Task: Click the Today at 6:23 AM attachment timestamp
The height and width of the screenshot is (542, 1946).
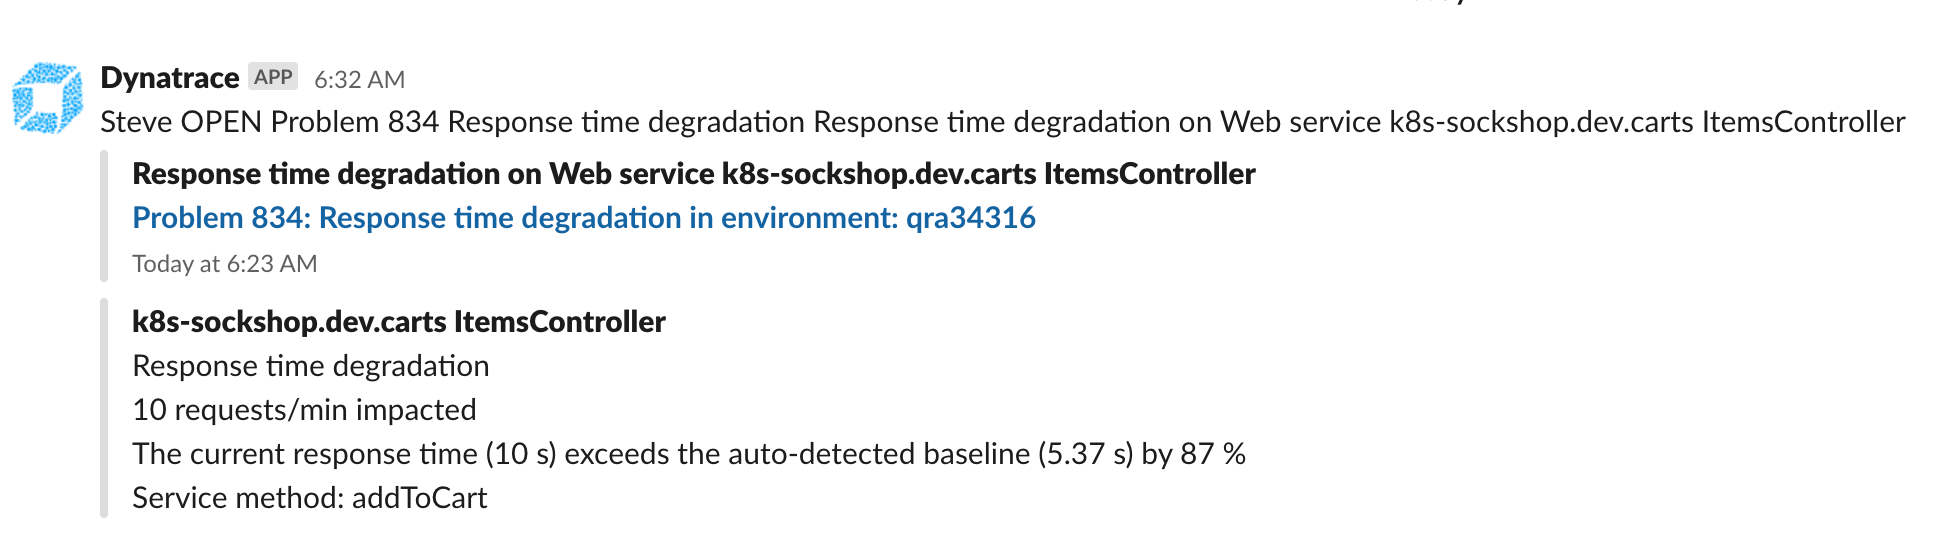Action: coord(225,264)
